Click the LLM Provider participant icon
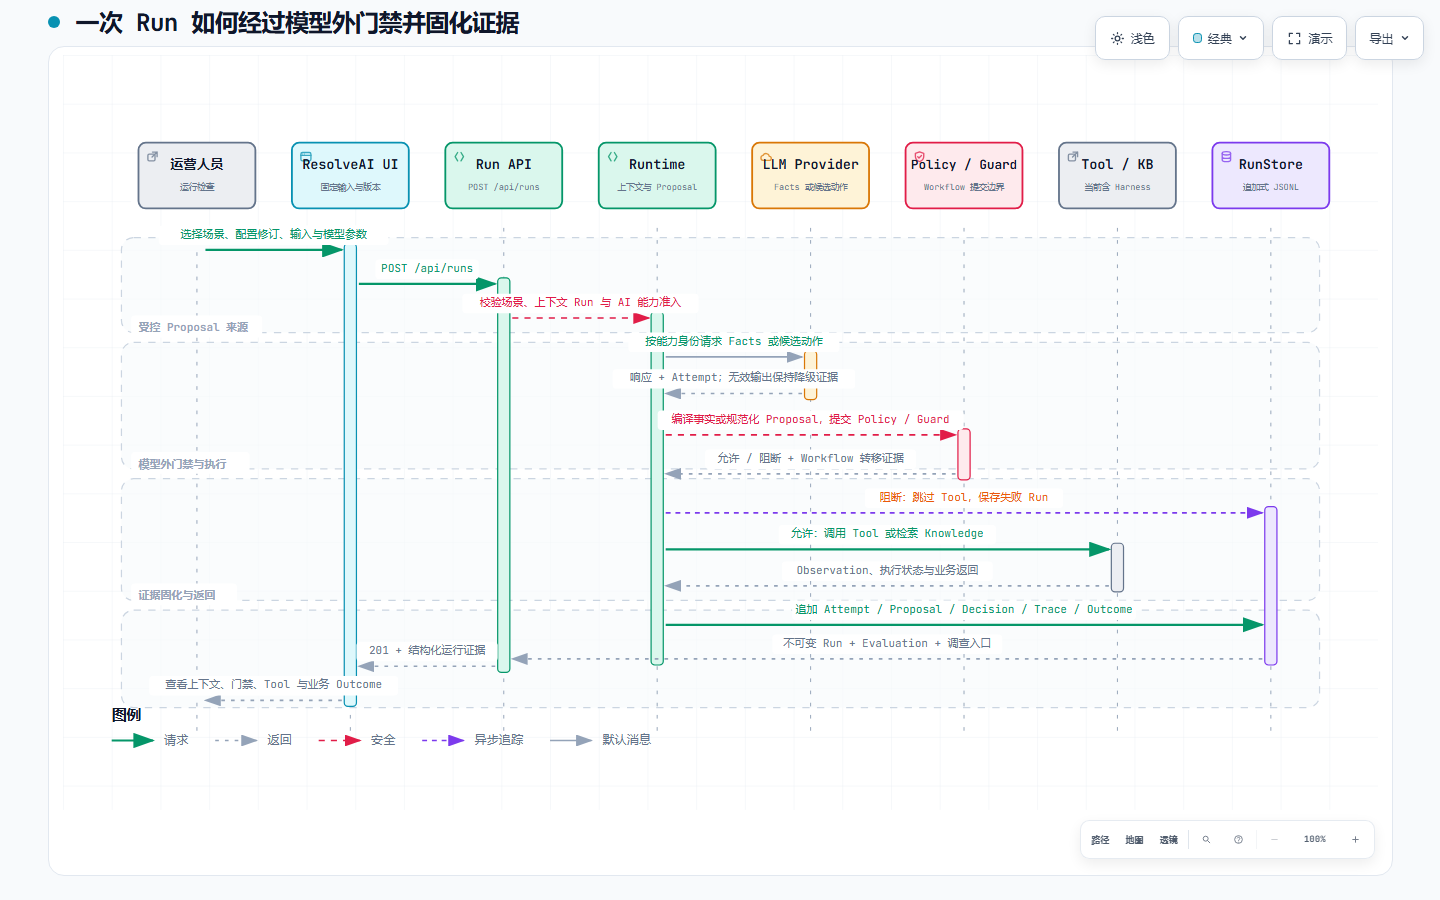 766,157
